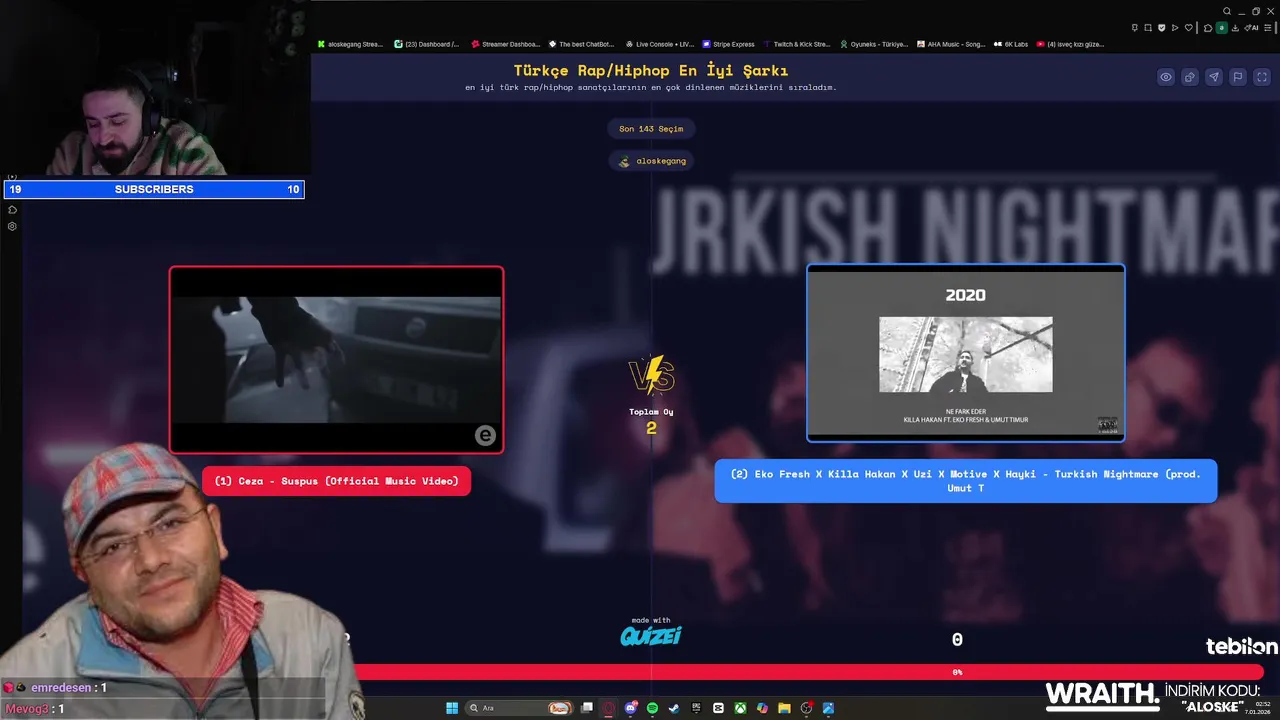Open the Stripe Express bookmark
1280x720 pixels.
[x=728, y=44]
